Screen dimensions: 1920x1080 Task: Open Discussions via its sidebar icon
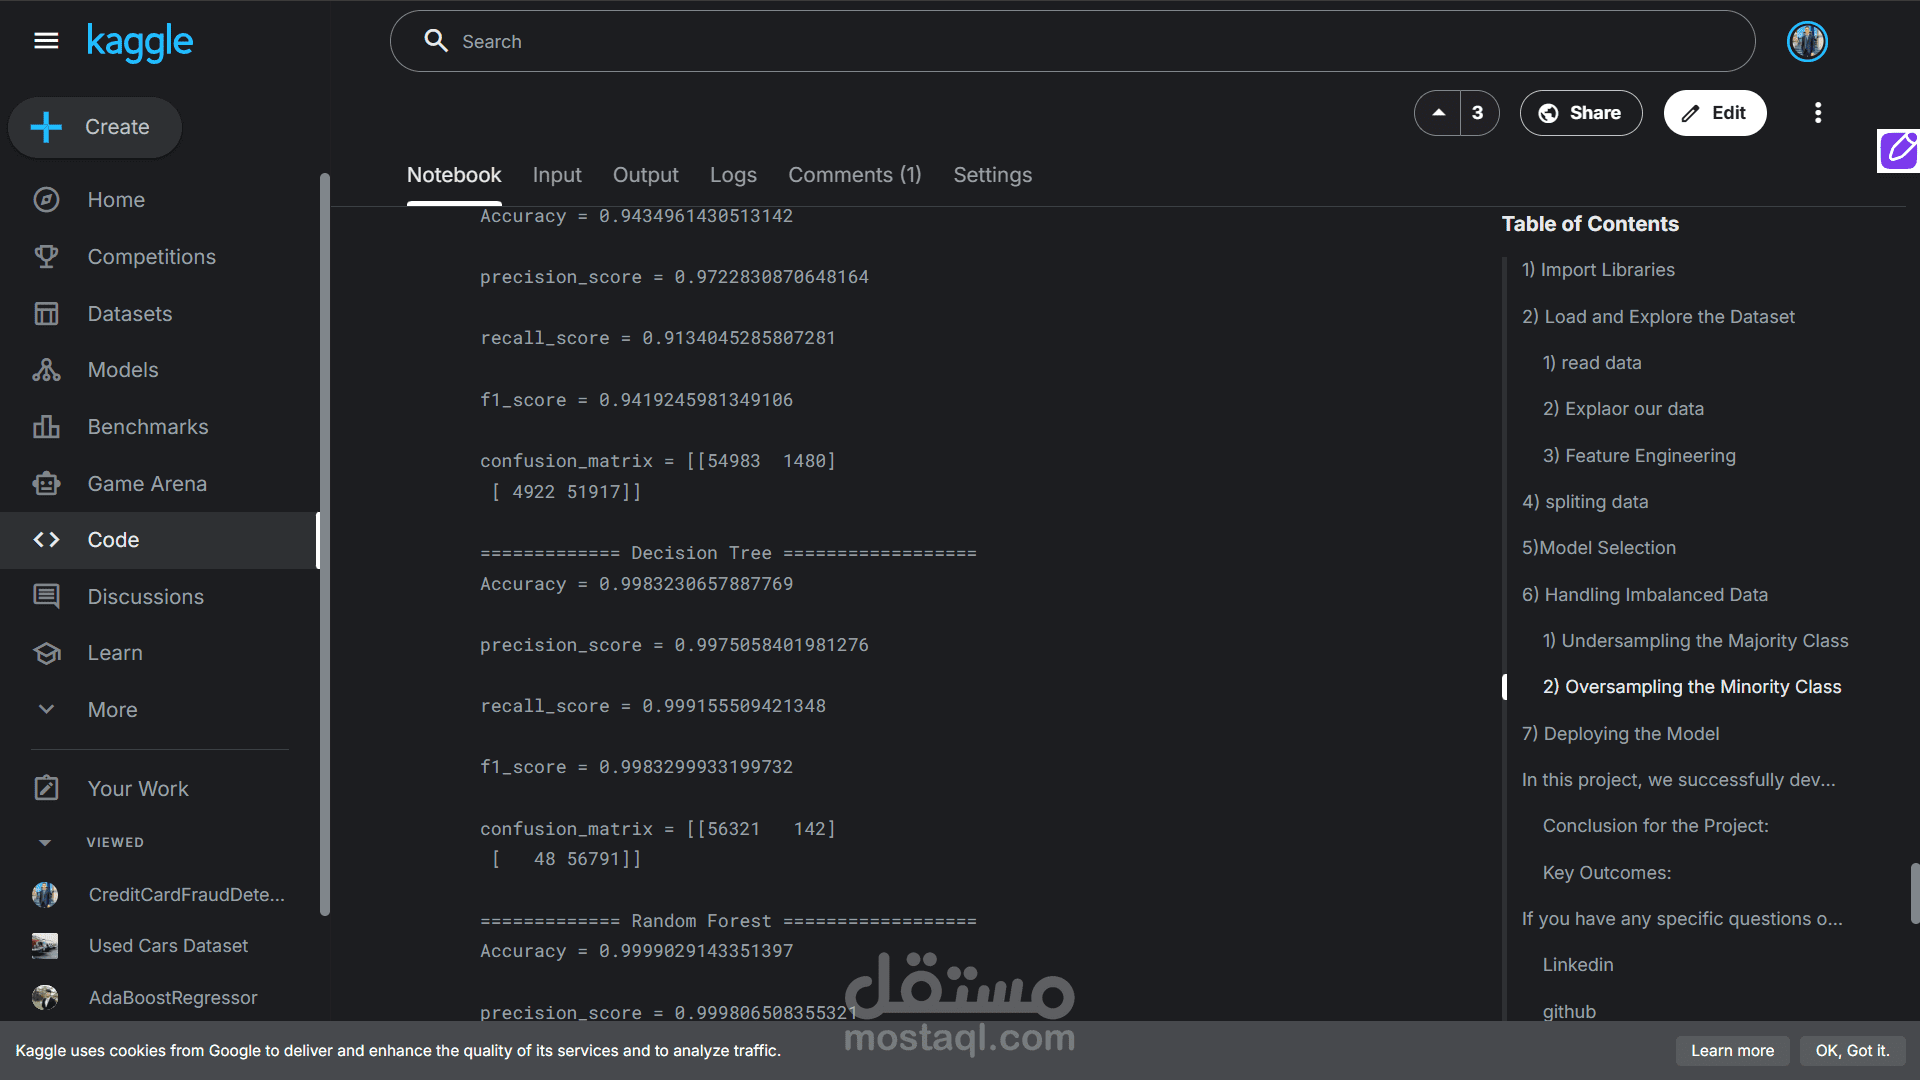(46, 597)
